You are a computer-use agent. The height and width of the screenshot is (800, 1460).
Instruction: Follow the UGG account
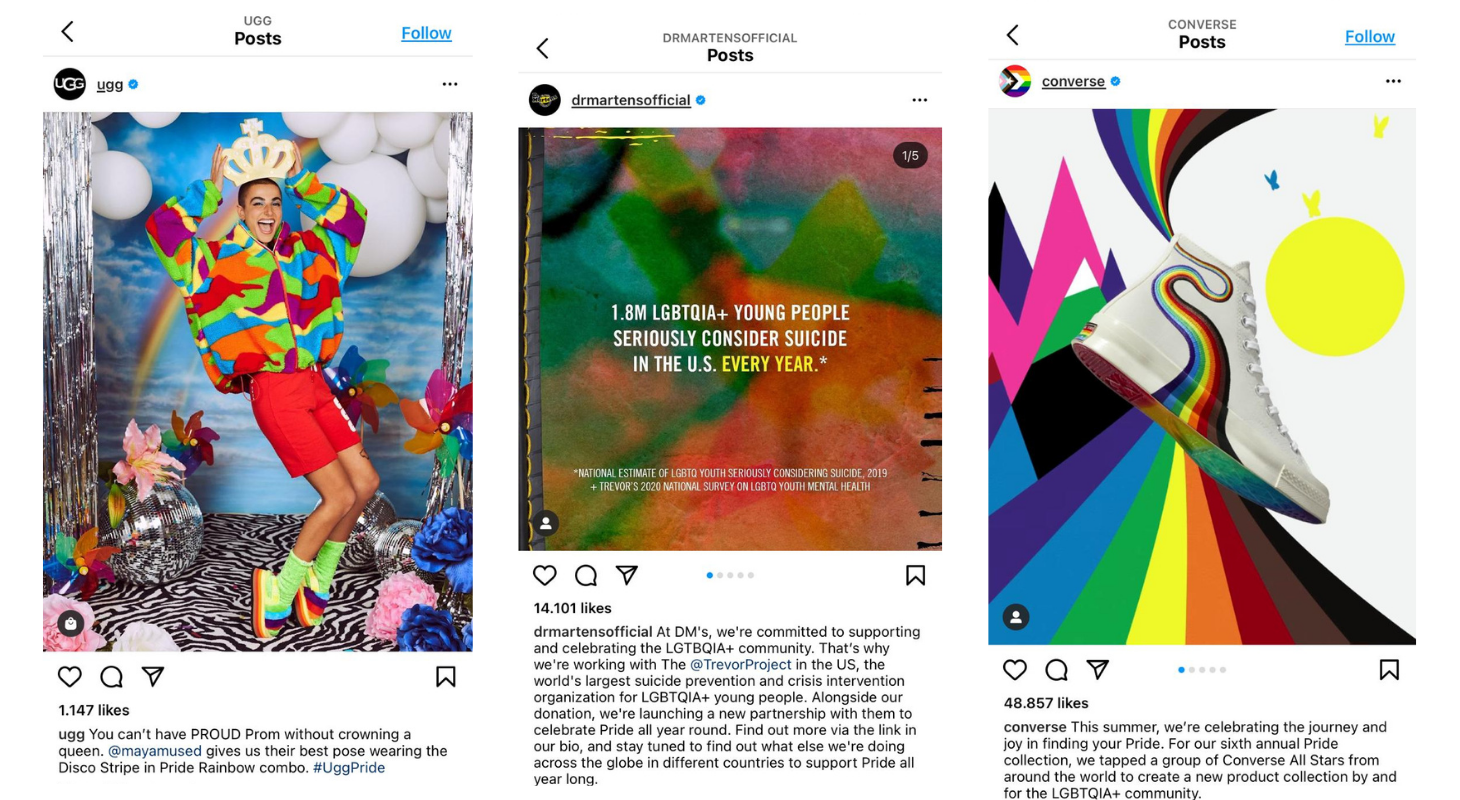click(426, 33)
